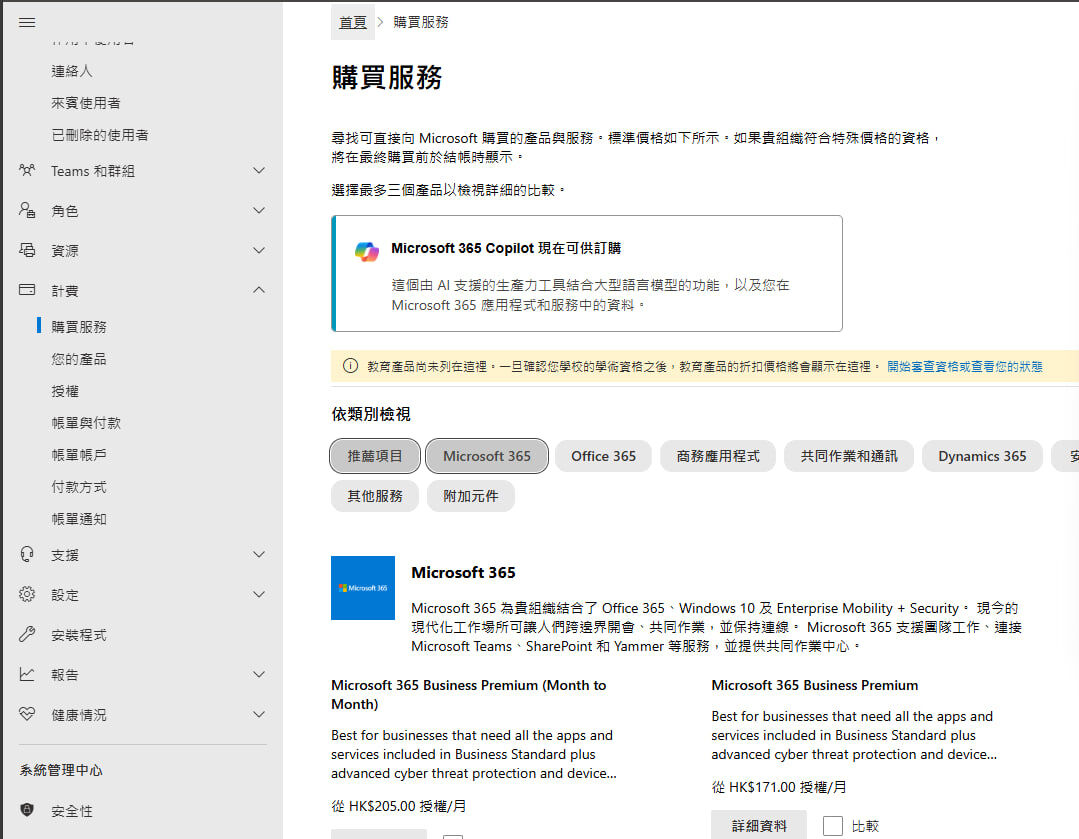
Task: Click 詳細資料 for Microsoft 365 Business Premium
Action: 758,825
